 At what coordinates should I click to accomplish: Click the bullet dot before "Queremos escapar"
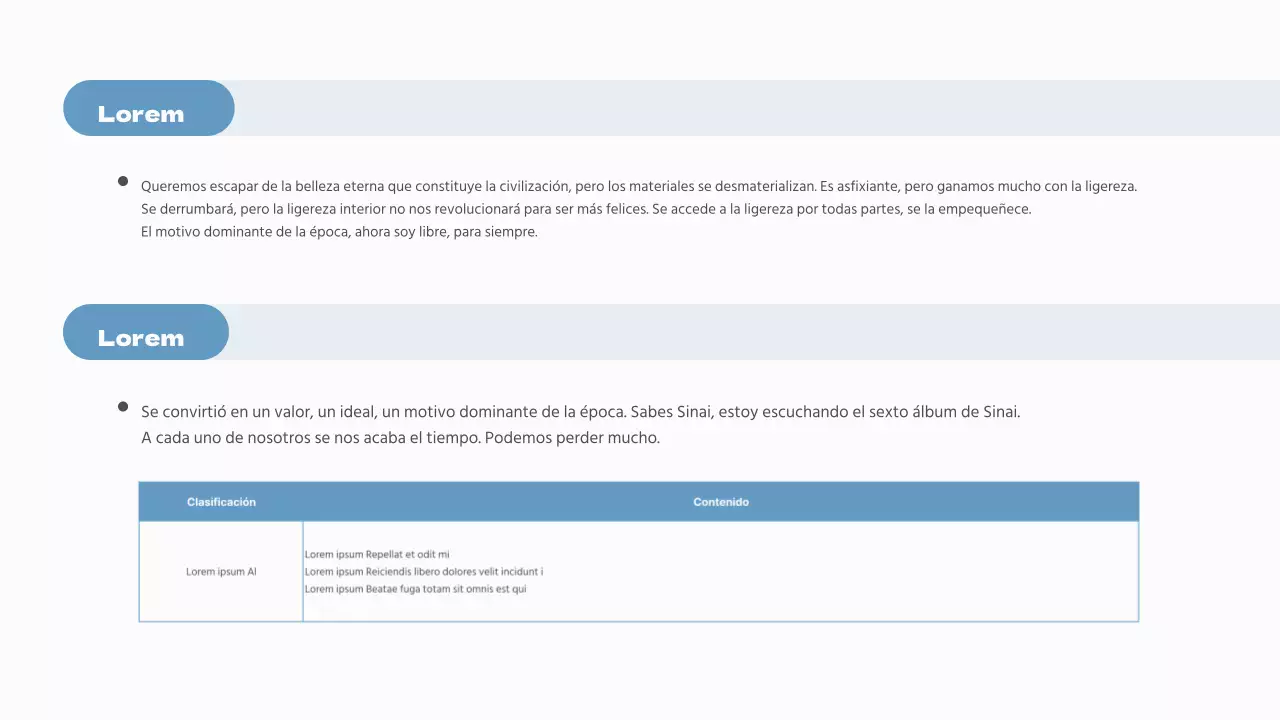[123, 182]
